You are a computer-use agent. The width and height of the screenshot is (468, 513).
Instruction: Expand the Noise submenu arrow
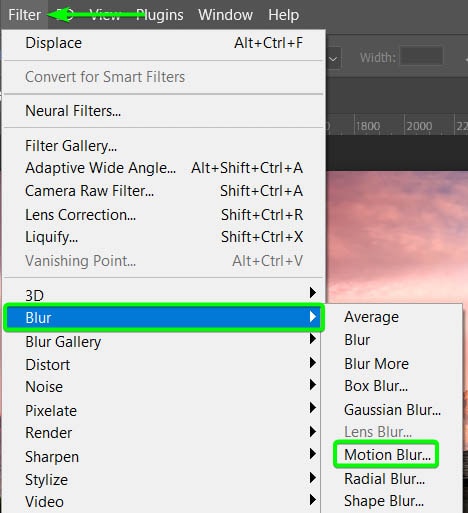(x=312, y=385)
